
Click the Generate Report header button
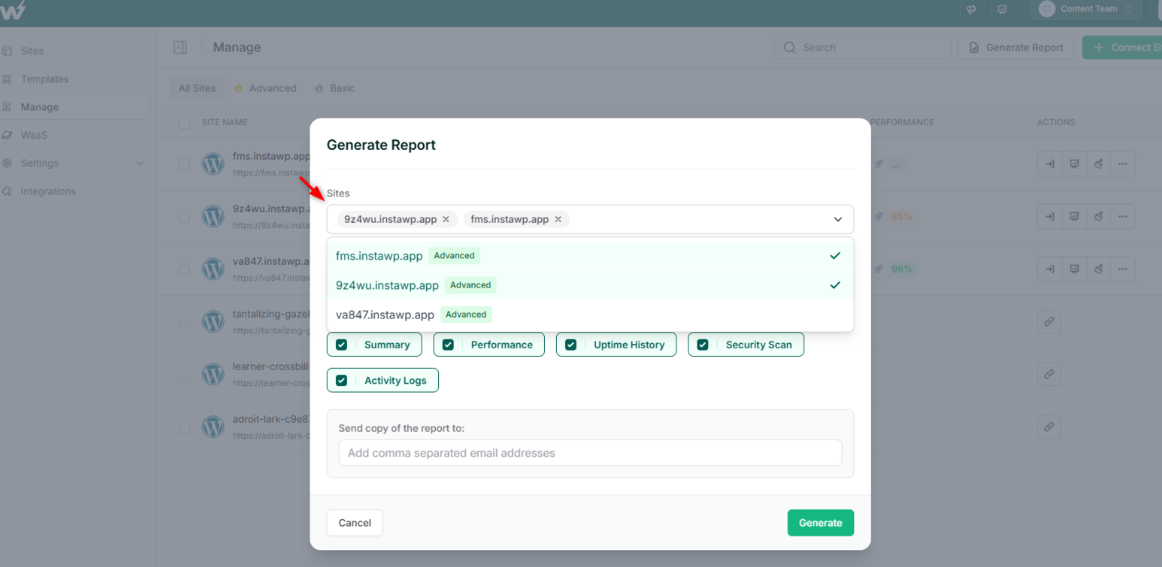pyautogui.click(x=1015, y=47)
